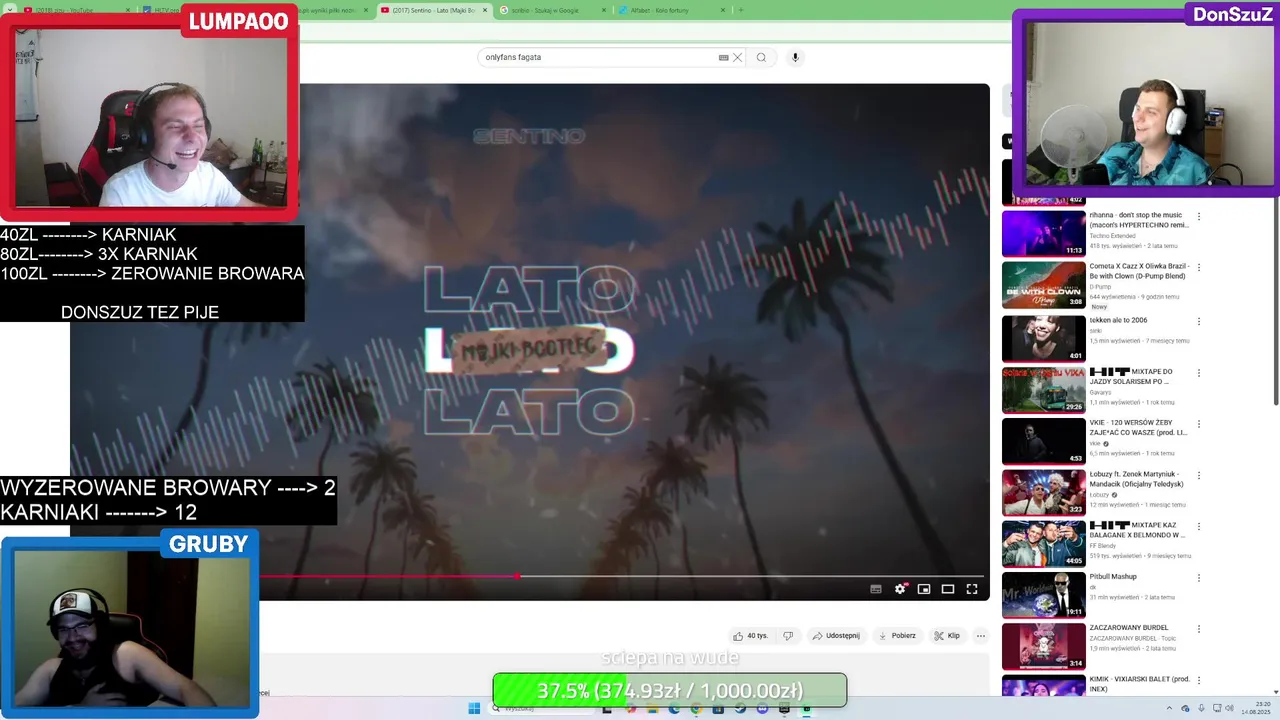
Task: Open options for ZACZAROWANY BURDEL video
Action: pos(1199,628)
